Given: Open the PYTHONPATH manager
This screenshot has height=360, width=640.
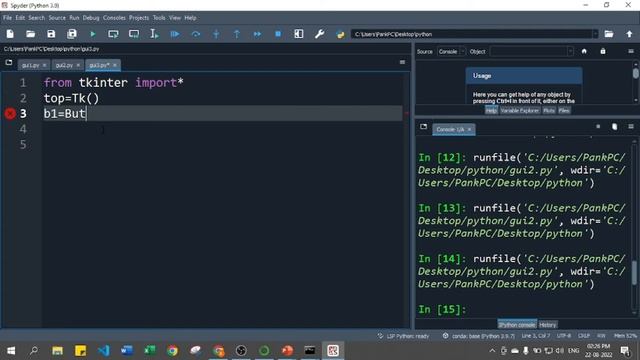Looking at the screenshot, I should click(340, 34).
